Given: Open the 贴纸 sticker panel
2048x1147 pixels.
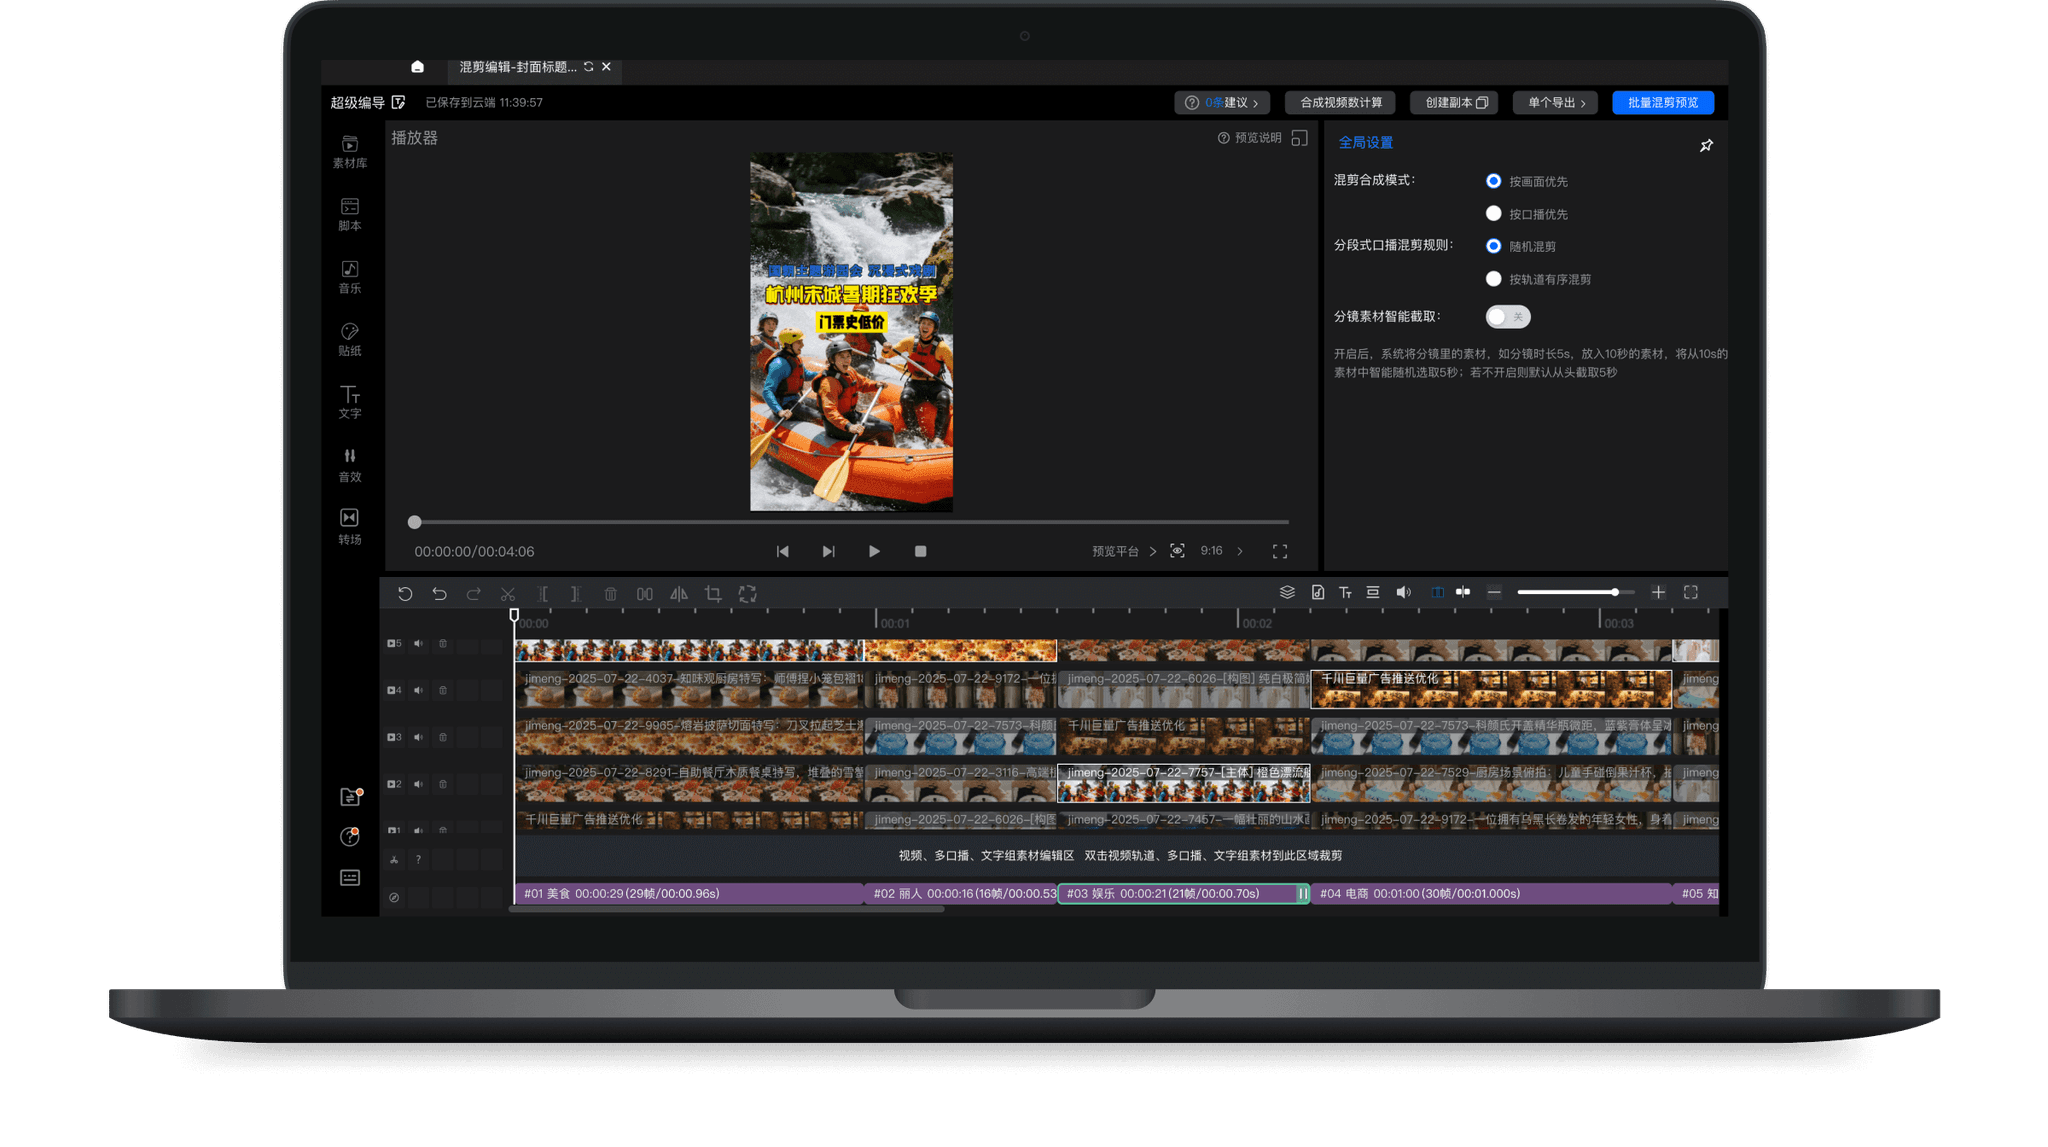Looking at the screenshot, I should click(349, 339).
